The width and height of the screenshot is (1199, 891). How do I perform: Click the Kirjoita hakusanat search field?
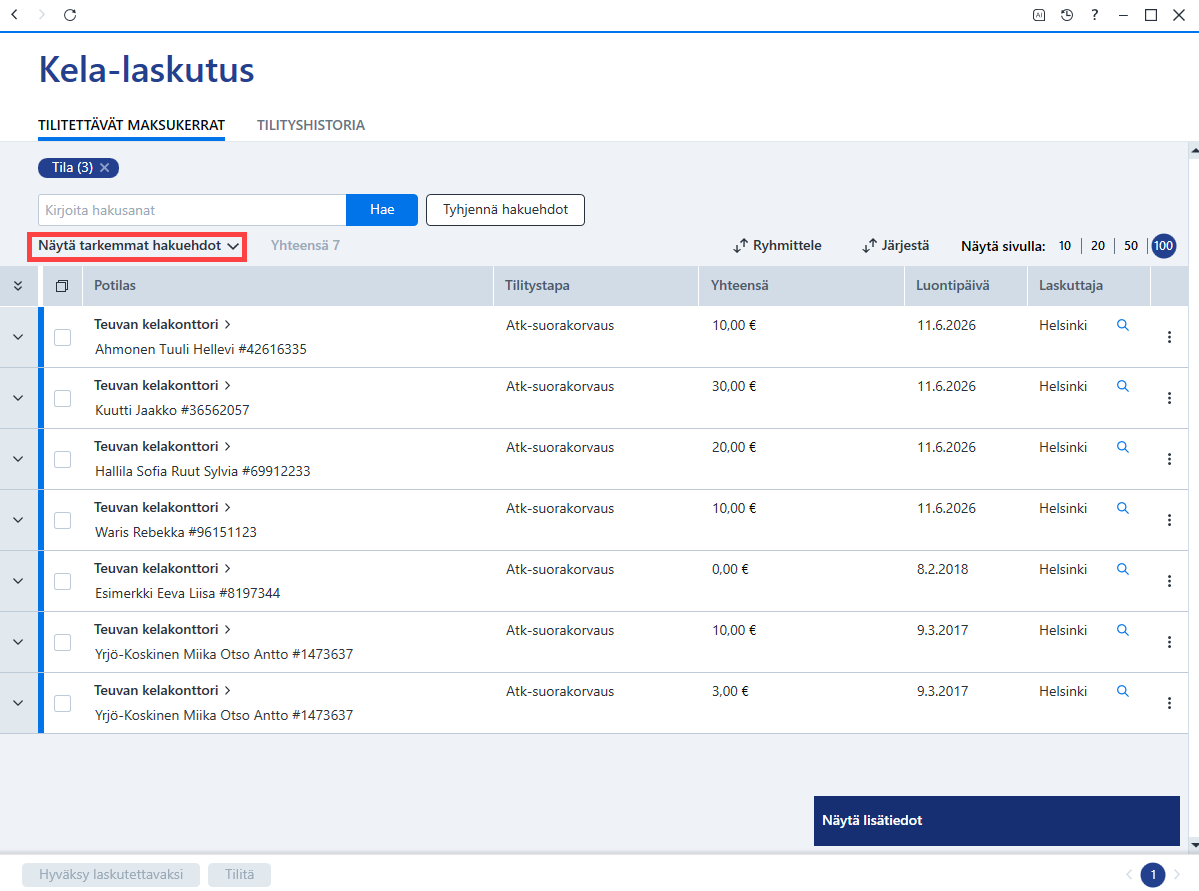pyautogui.click(x=192, y=210)
